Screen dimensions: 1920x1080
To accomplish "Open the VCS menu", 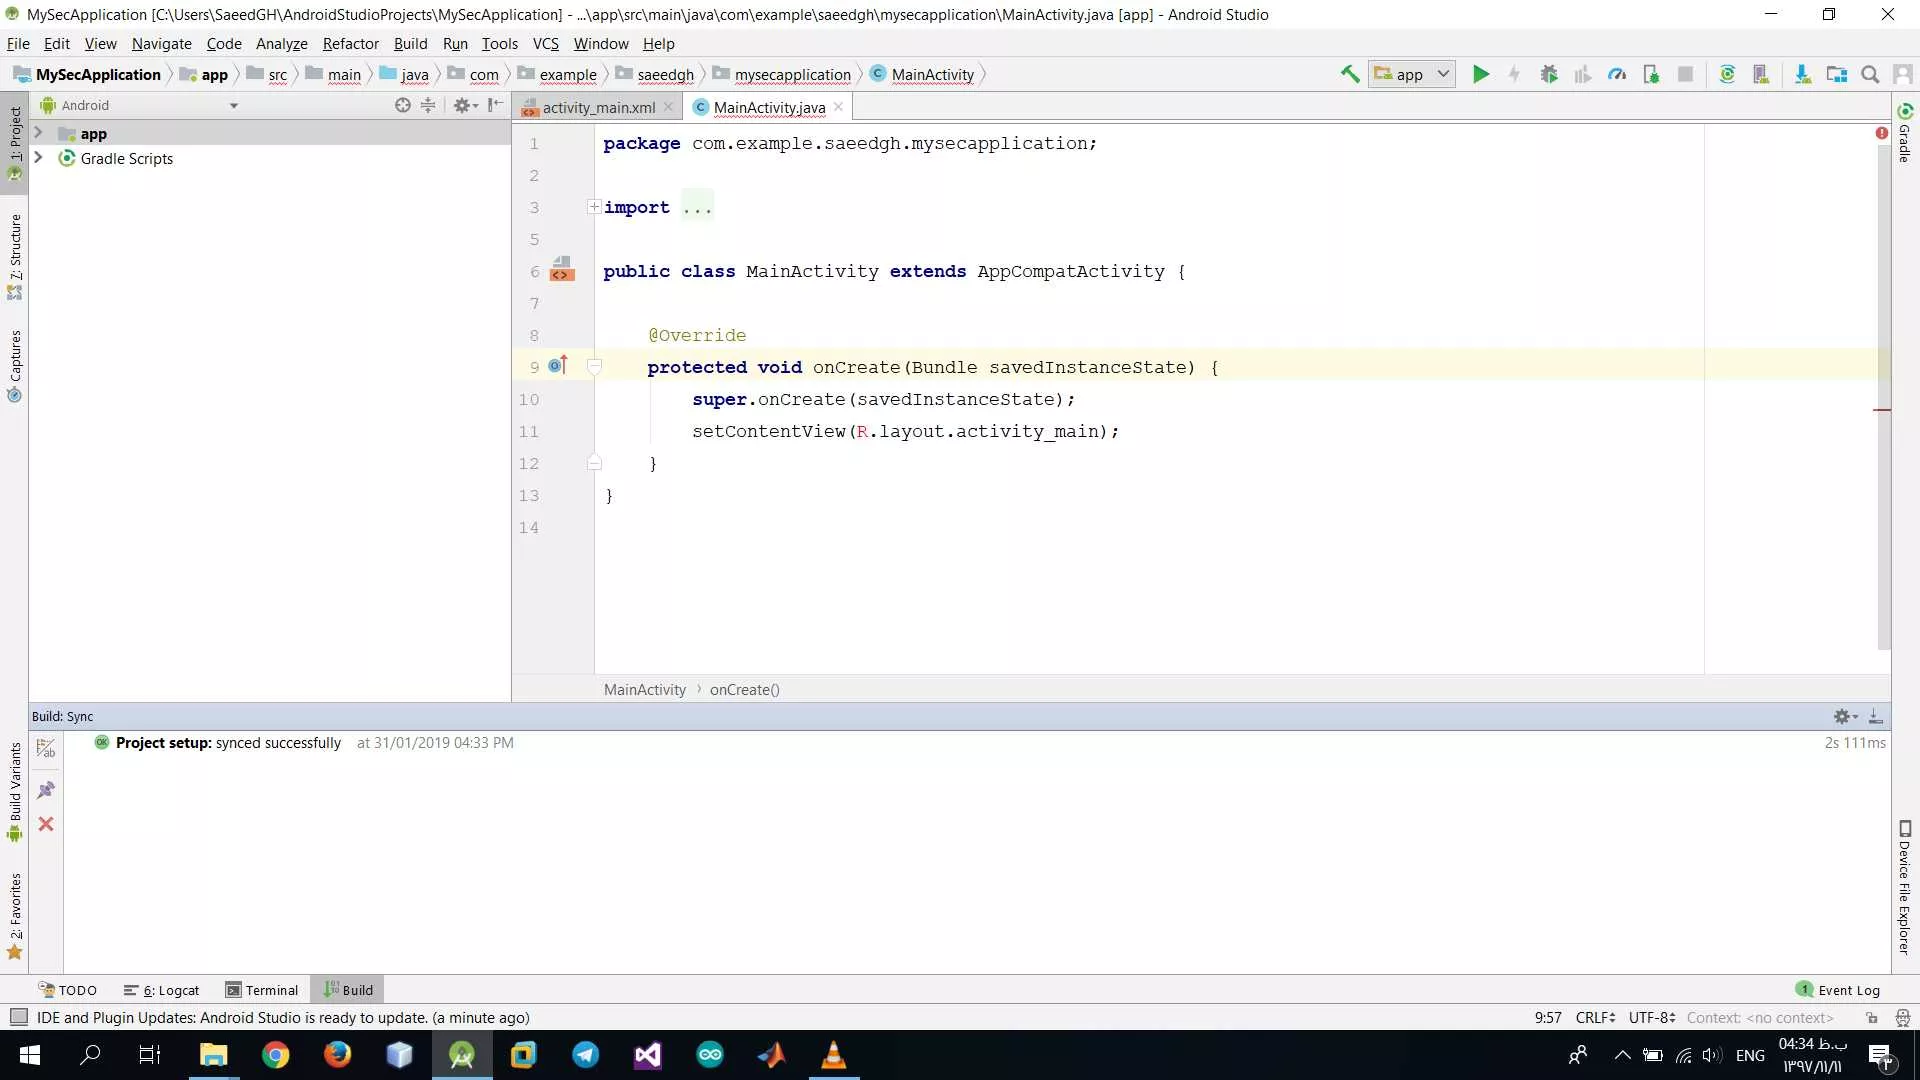I will coord(545,43).
